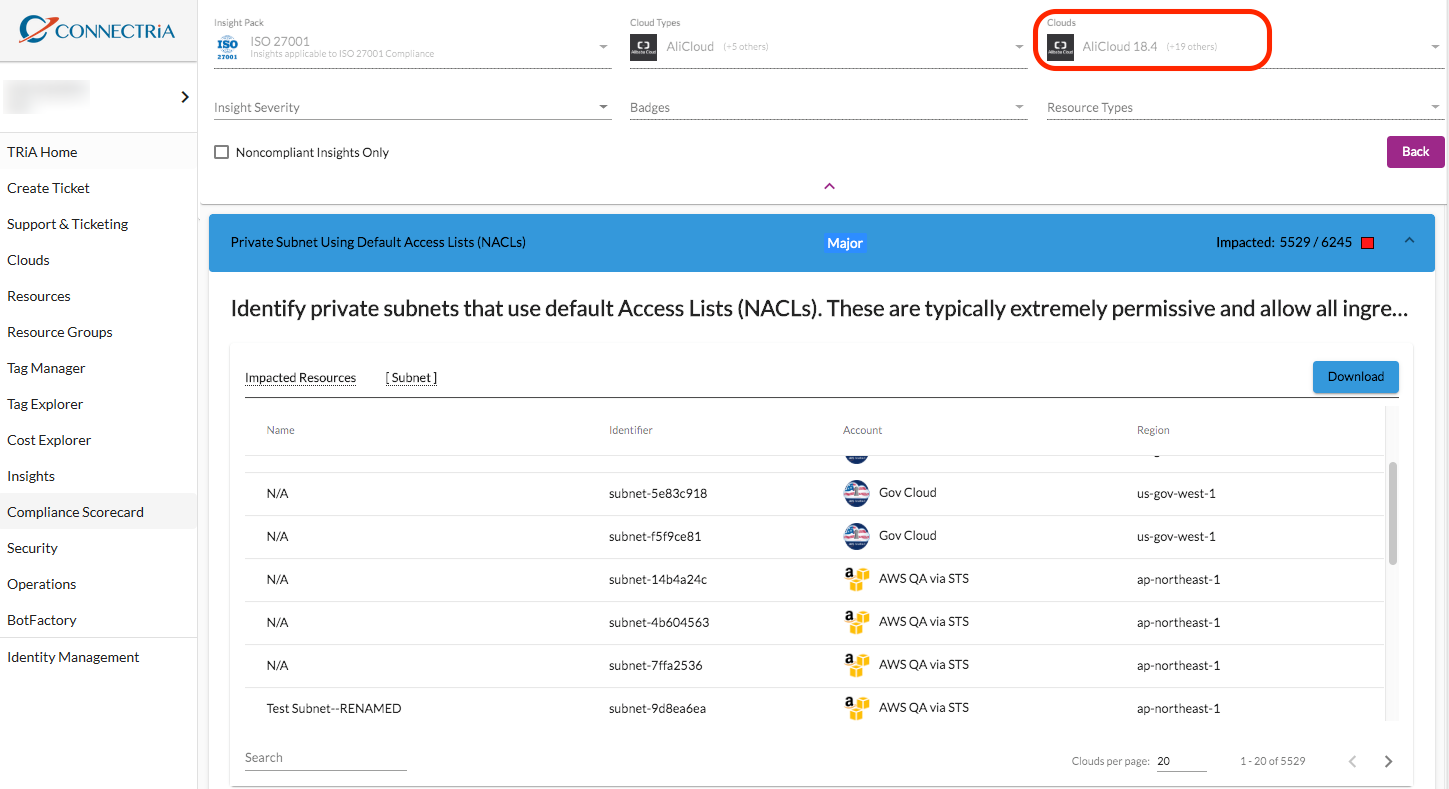
Task: Enable Noncompliant Insights Only checkbox
Action: (x=222, y=152)
